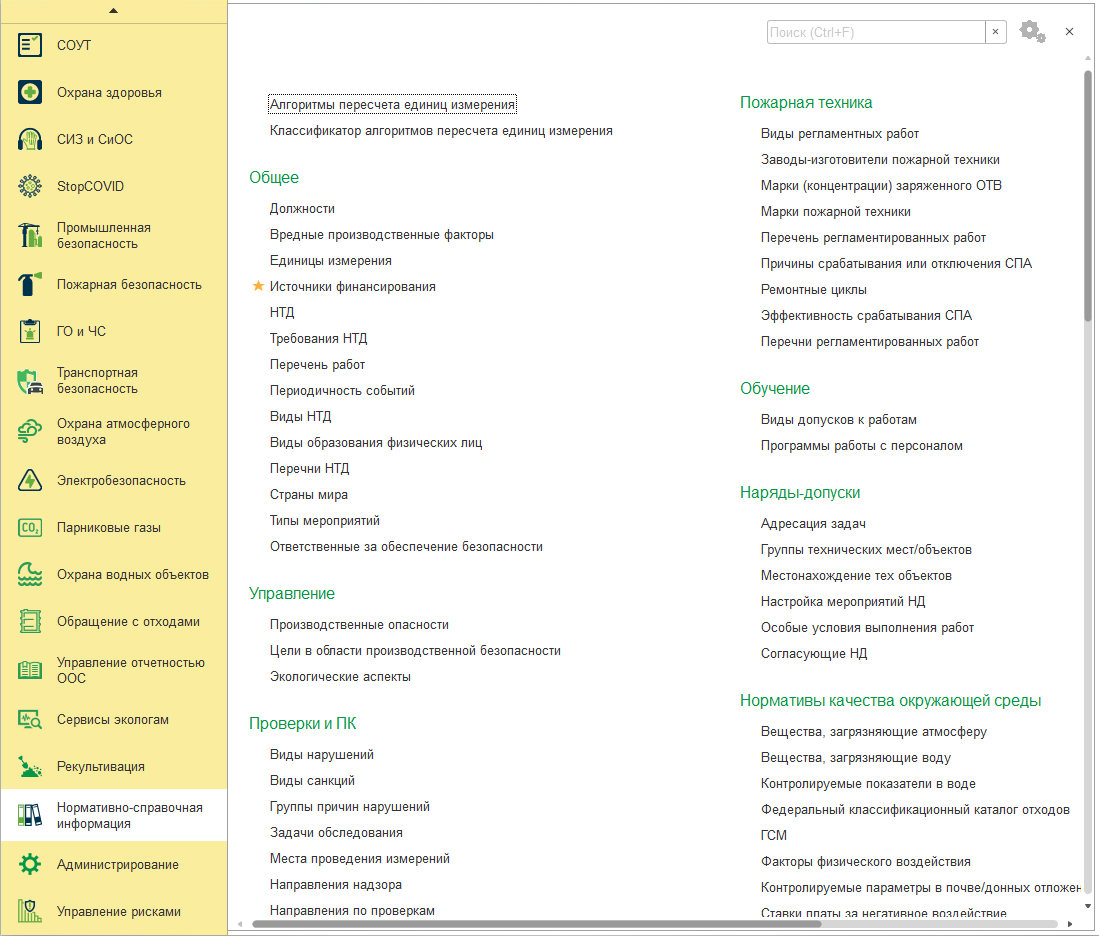
Task: Click the Промышленная безопасность factory icon
Action: click(x=29, y=236)
